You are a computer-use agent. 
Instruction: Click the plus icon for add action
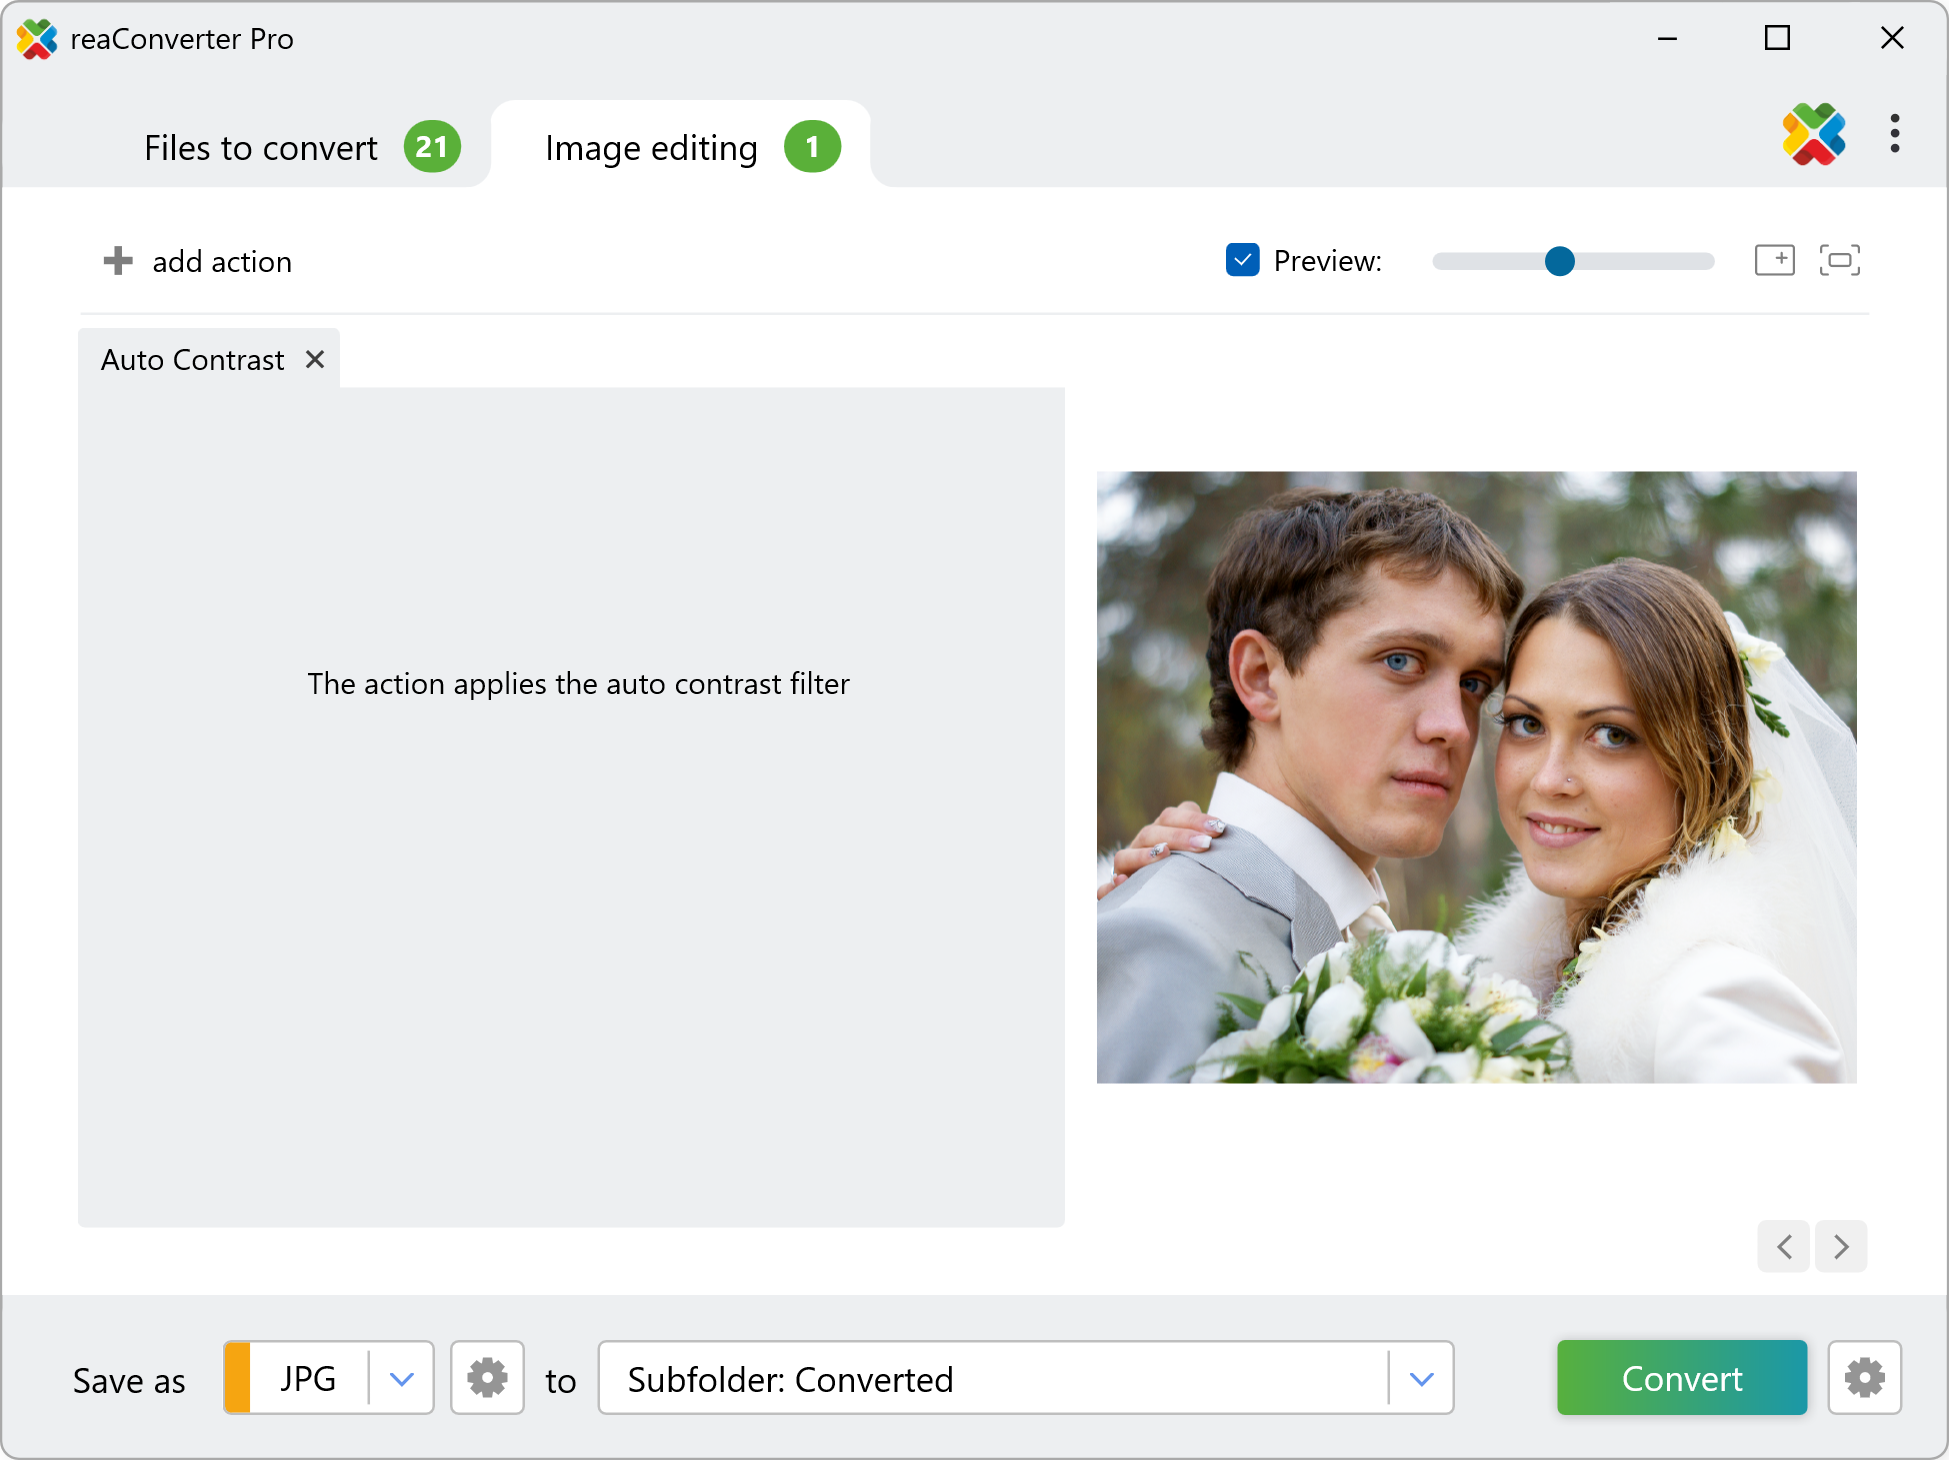tap(118, 261)
